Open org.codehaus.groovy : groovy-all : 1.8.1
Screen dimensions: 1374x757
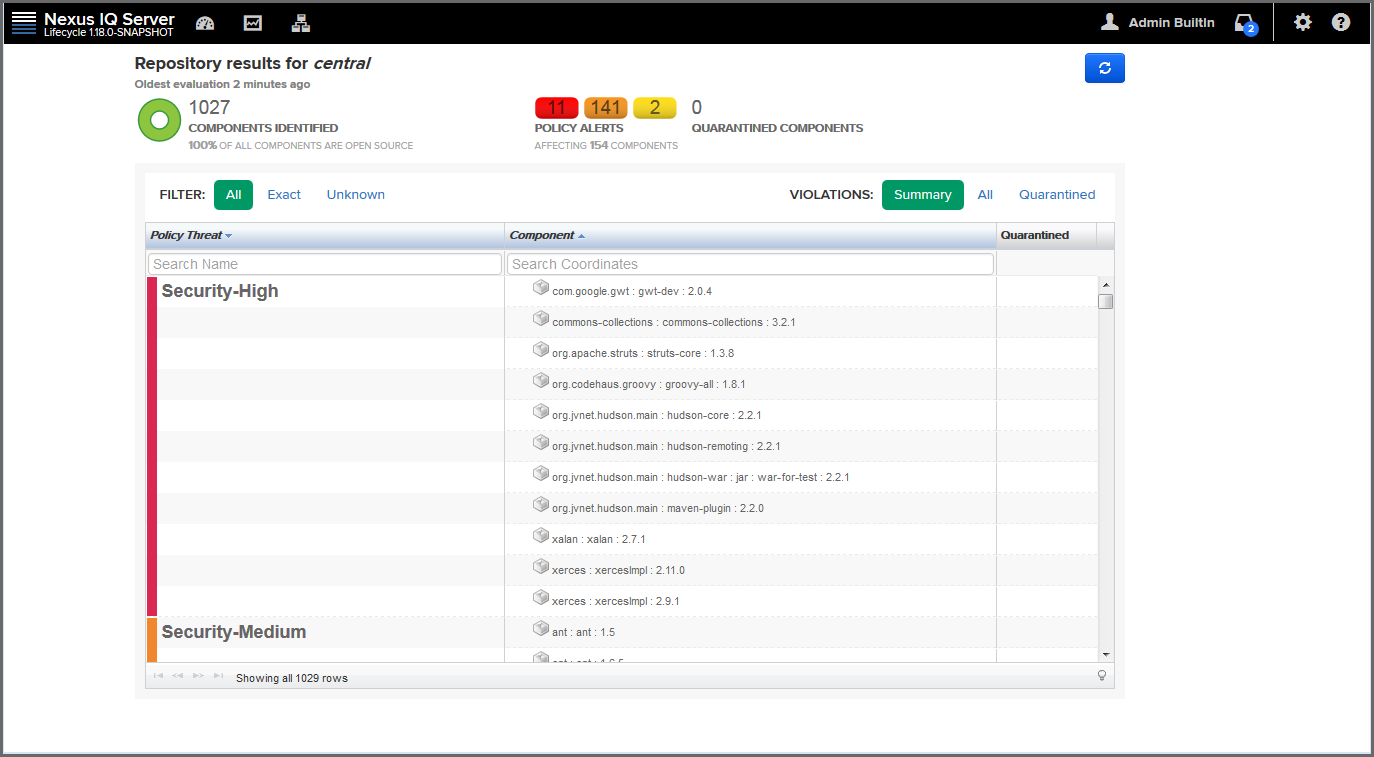coord(649,384)
